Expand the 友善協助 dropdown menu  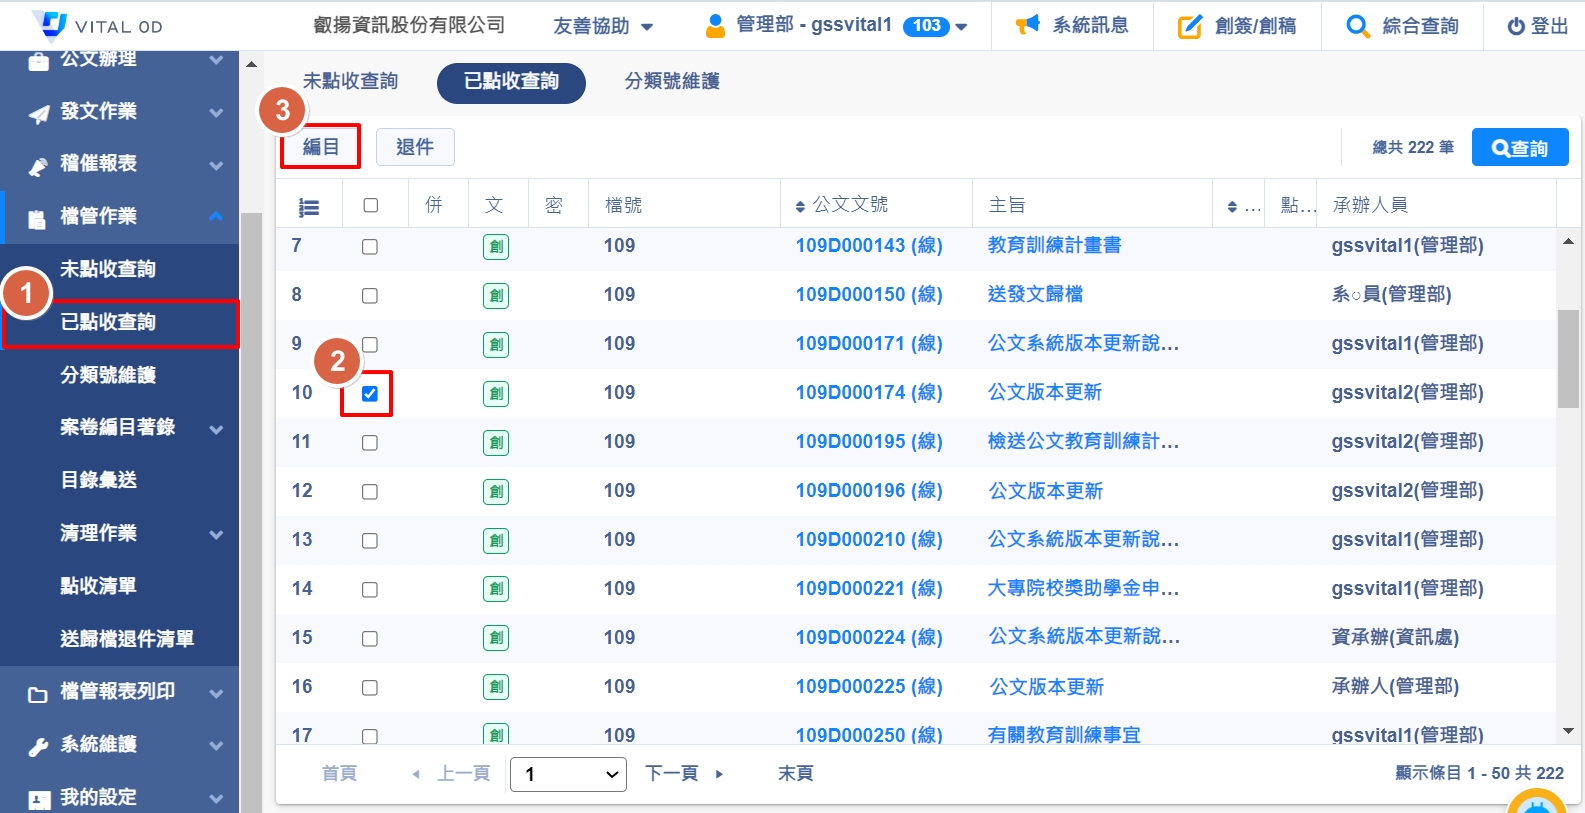[603, 26]
